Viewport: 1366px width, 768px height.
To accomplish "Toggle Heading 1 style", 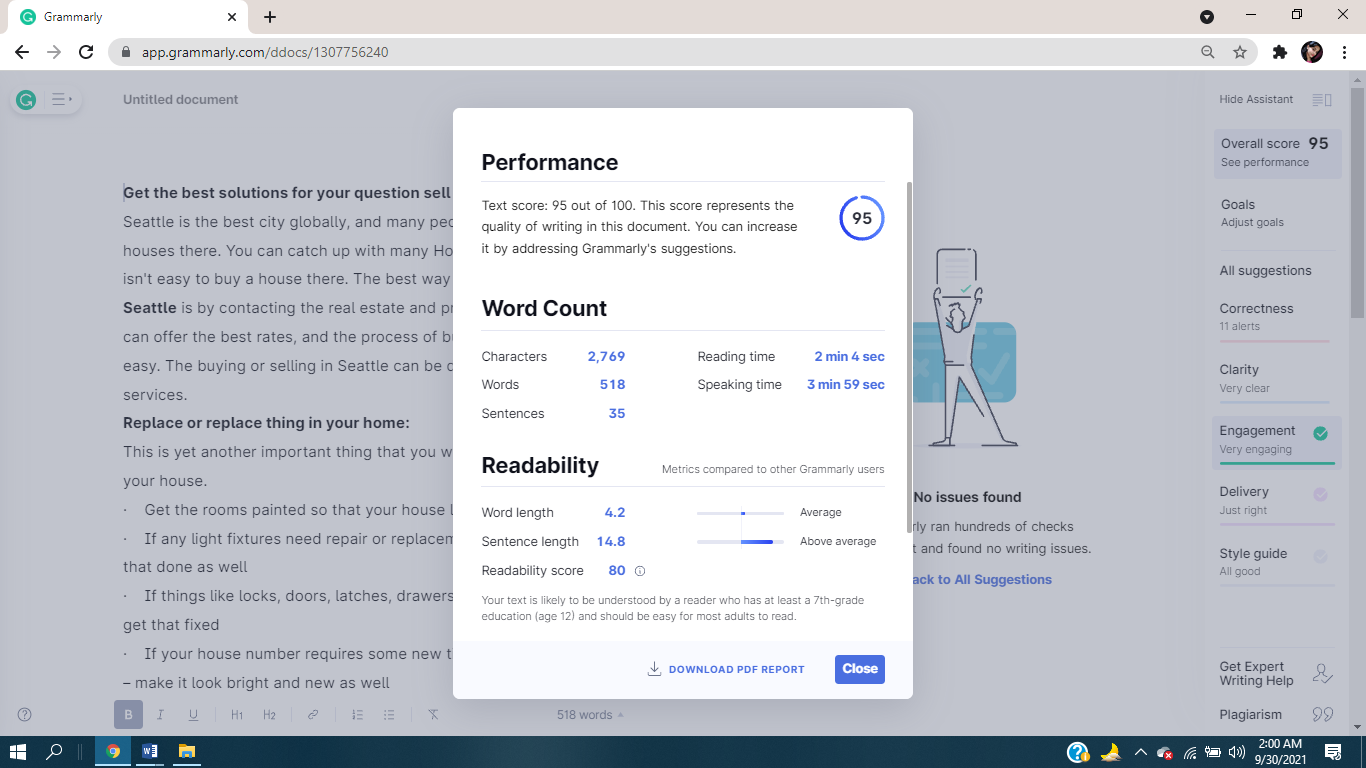I will (237, 715).
